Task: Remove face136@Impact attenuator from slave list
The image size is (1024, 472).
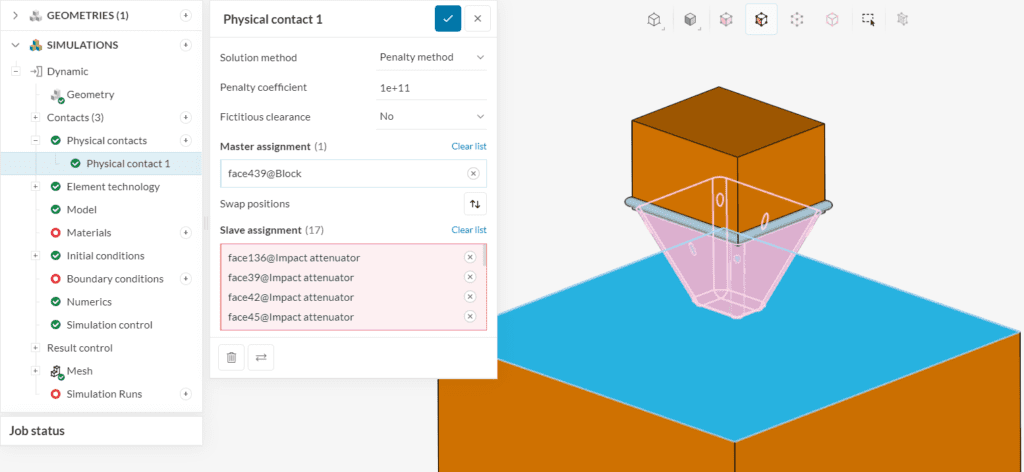Action: click(x=470, y=257)
